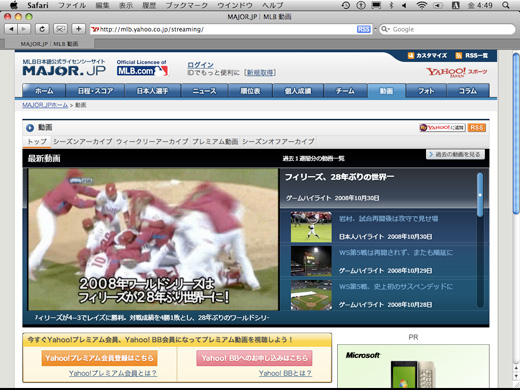Select the 日本人選手 navigation tab
The width and height of the screenshot is (520, 390).
[x=153, y=91]
